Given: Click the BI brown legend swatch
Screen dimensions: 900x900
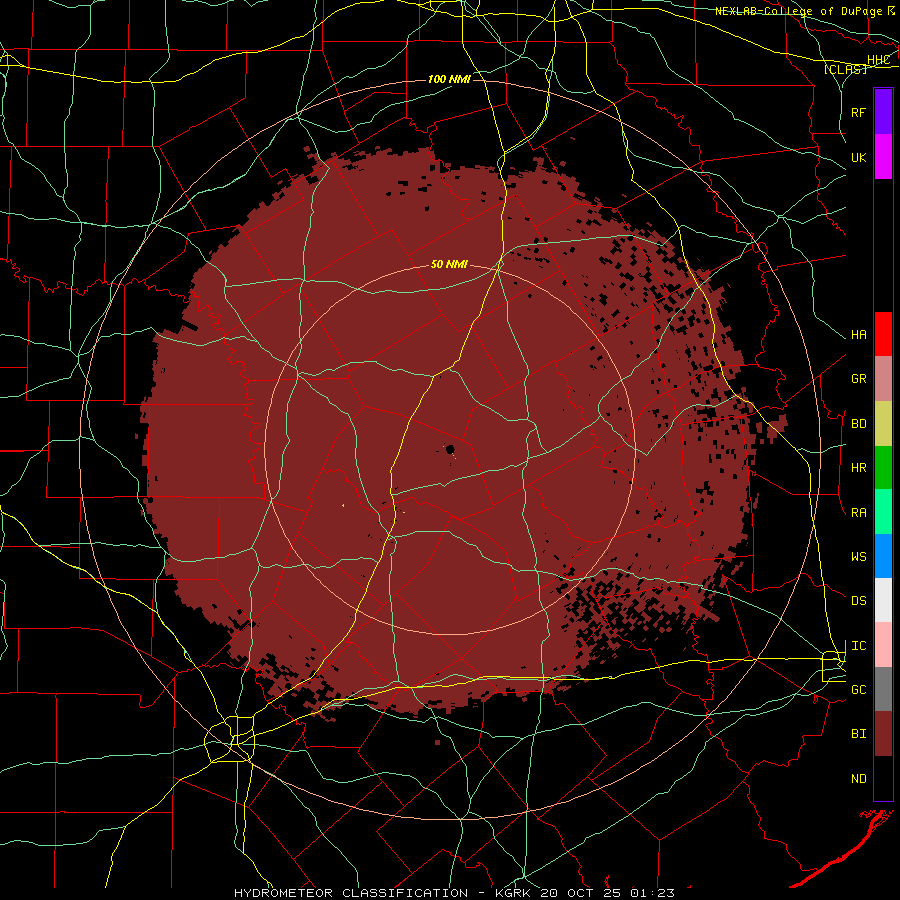Looking at the screenshot, I should pyautogui.click(x=883, y=734).
